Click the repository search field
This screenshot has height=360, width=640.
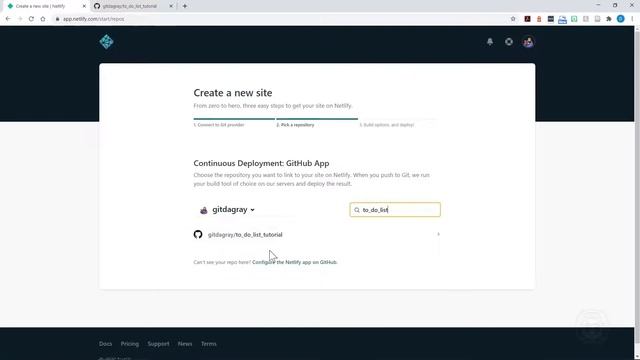(395, 210)
